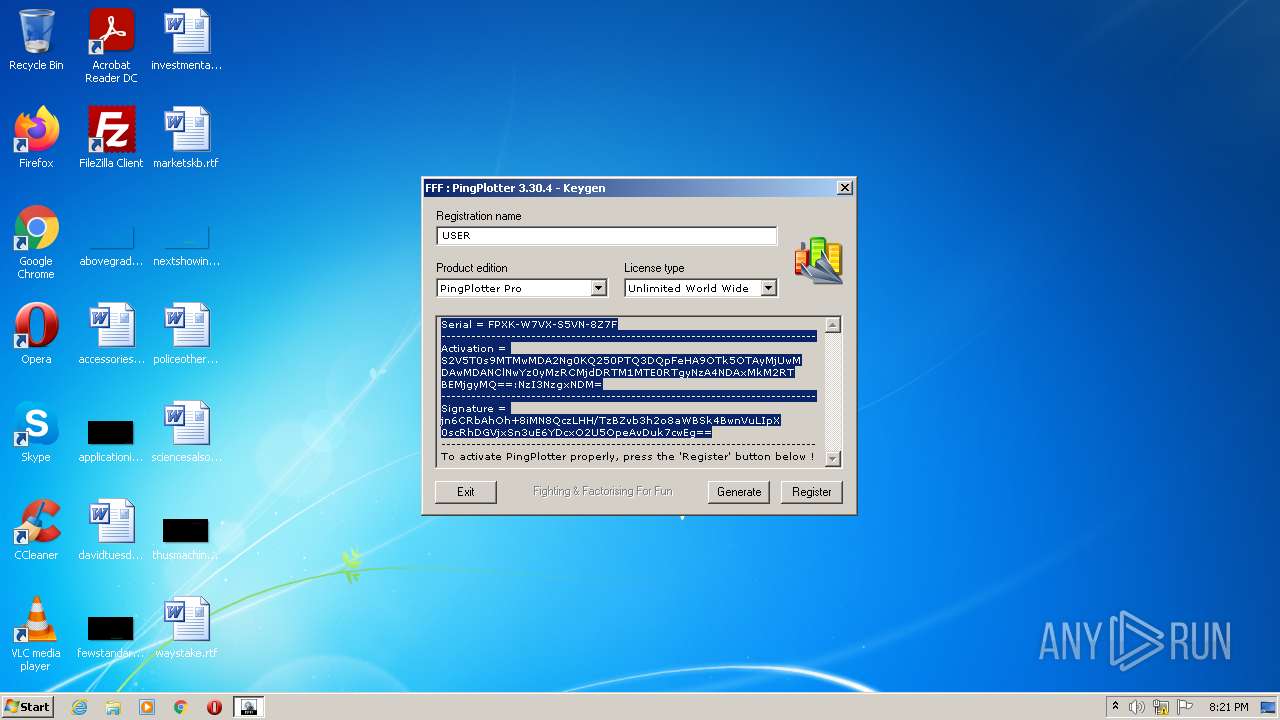Open Chrome from the taskbar
This screenshot has height=720, width=1280.
[181, 707]
